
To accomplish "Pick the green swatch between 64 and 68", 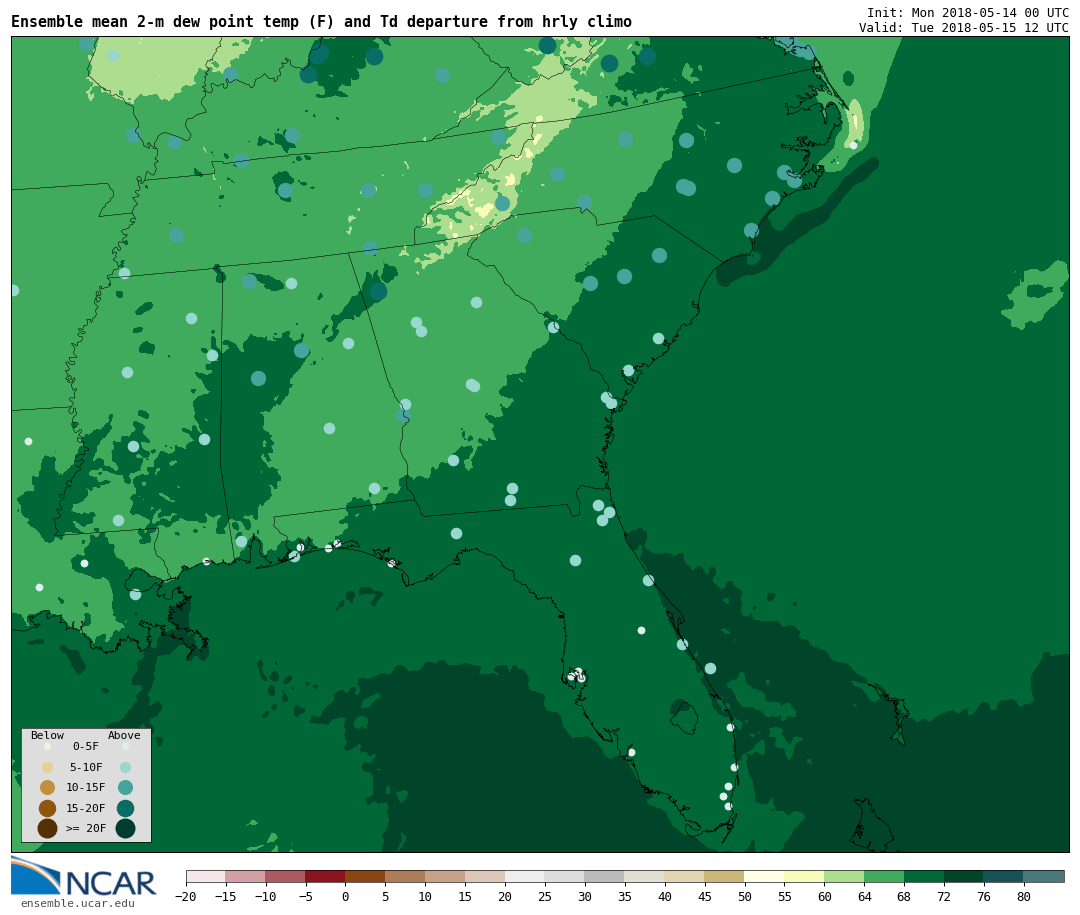I will [884, 876].
